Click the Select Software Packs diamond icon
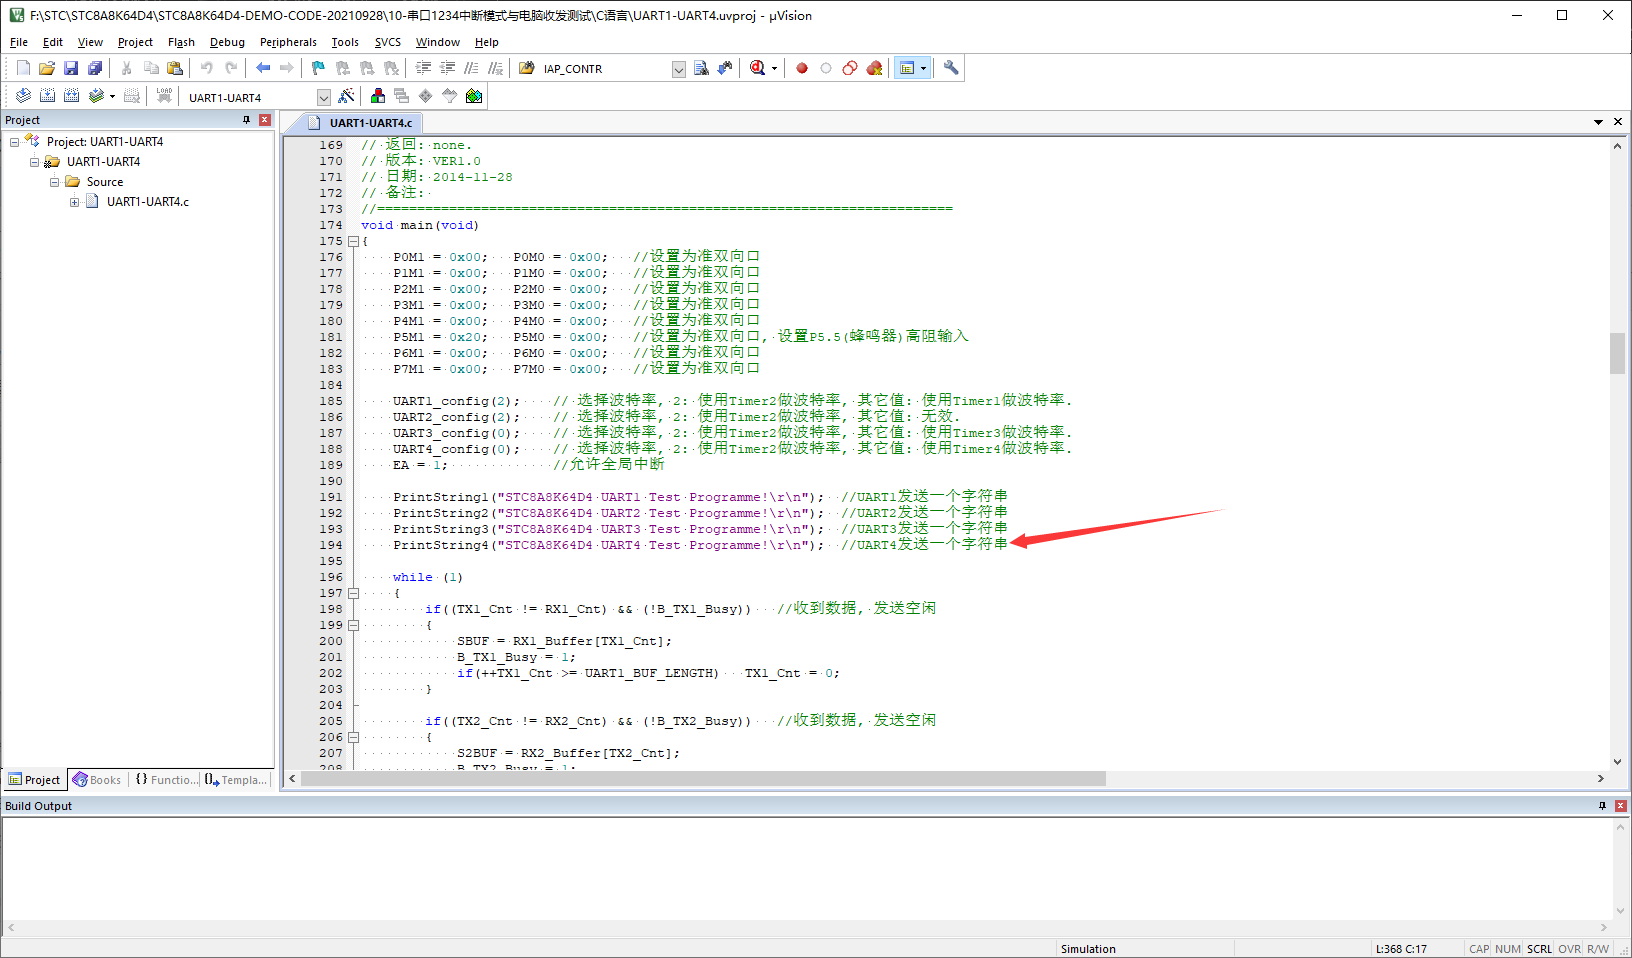Screen dimensions: 1632x958 [426, 96]
